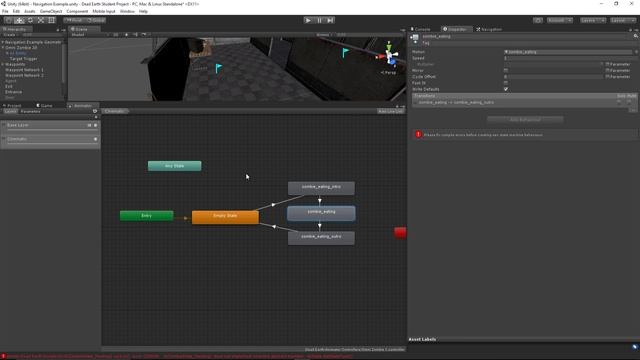Select the green Entry node
The height and width of the screenshot is (360, 640).
[x=147, y=216]
